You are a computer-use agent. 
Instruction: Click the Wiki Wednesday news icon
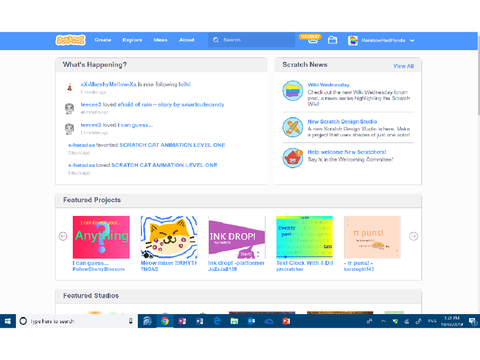click(293, 90)
